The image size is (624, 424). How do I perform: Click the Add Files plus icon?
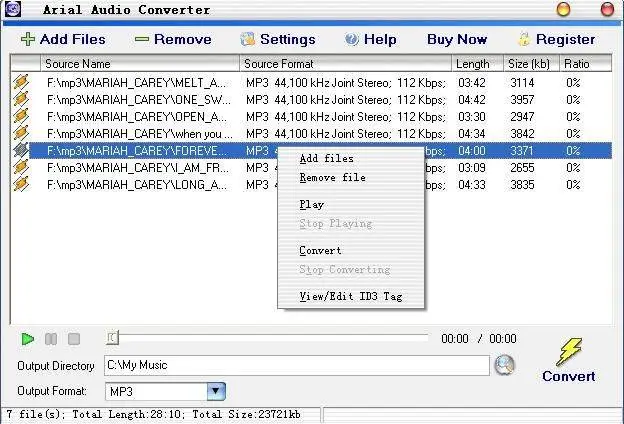point(27,39)
